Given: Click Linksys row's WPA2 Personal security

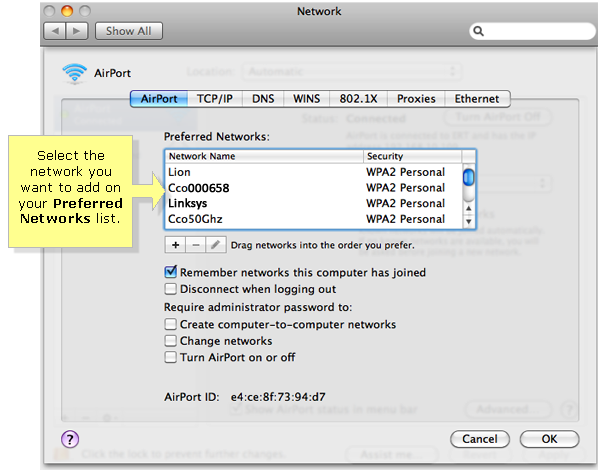Looking at the screenshot, I should pos(406,203).
